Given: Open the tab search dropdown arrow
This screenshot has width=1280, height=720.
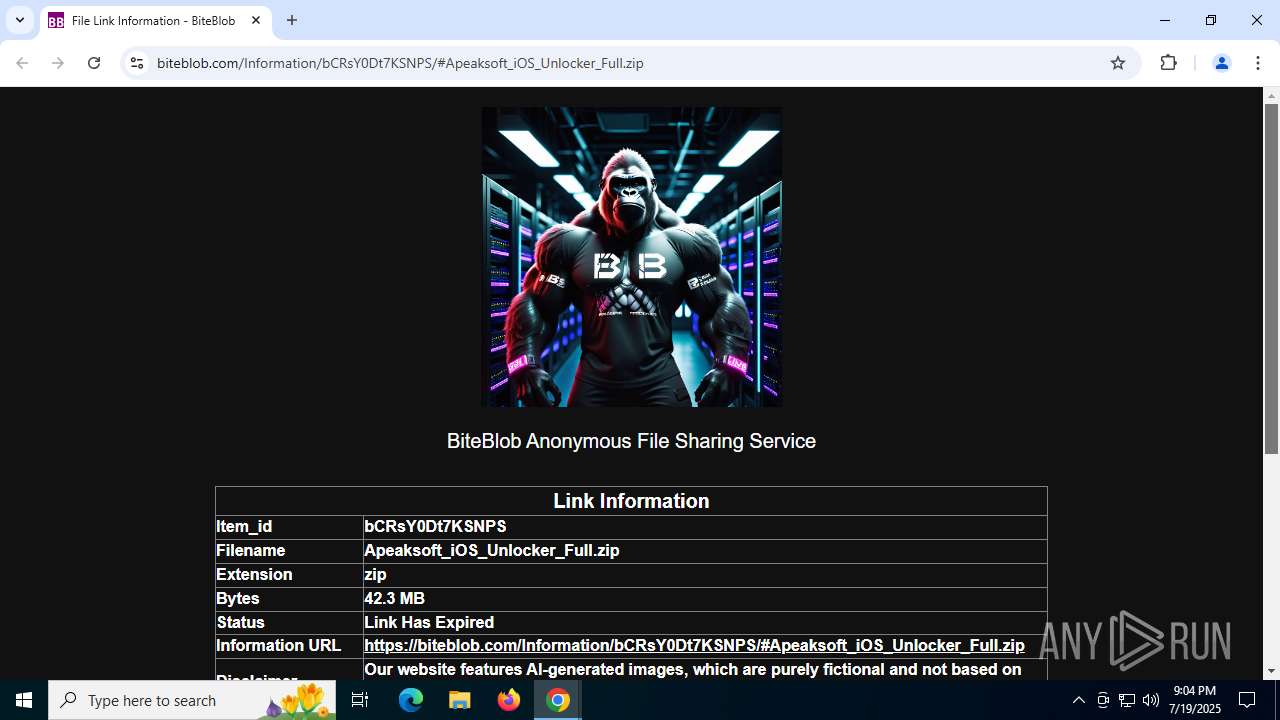Looking at the screenshot, I should [x=19, y=20].
